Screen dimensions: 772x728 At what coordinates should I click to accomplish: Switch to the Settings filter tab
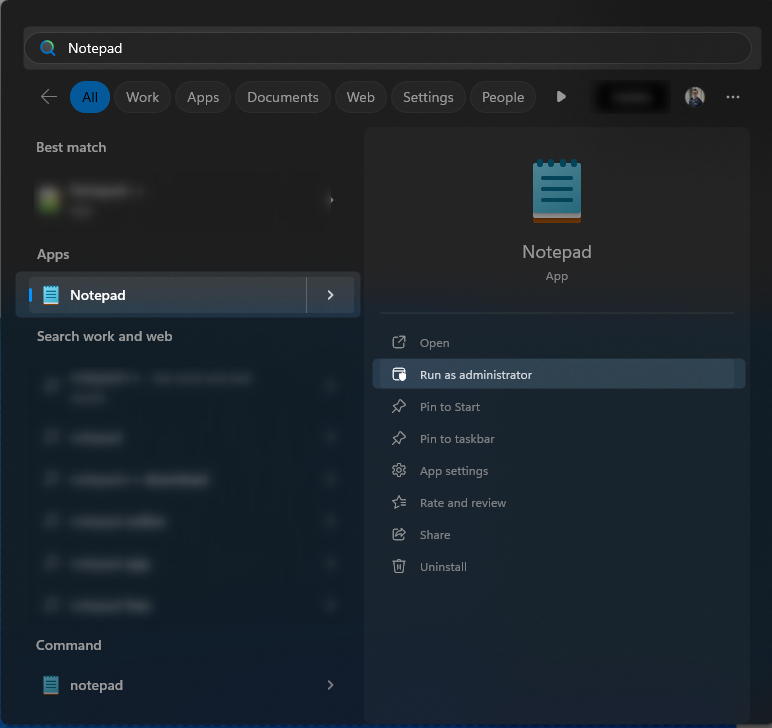click(428, 97)
